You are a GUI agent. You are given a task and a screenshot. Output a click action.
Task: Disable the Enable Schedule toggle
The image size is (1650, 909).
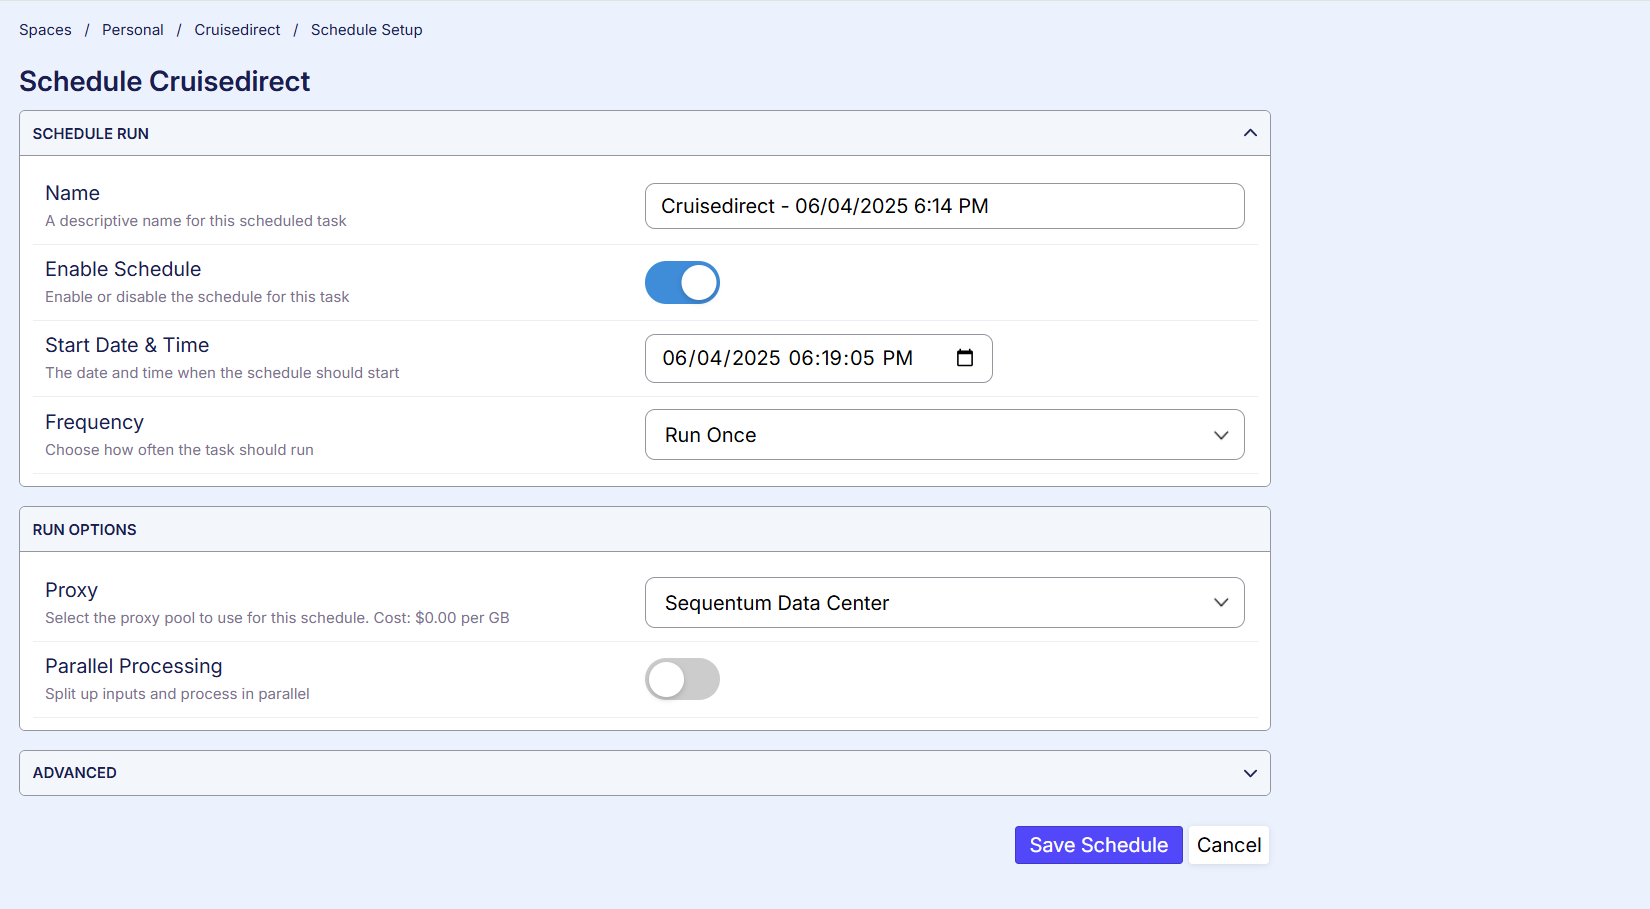[682, 283]
